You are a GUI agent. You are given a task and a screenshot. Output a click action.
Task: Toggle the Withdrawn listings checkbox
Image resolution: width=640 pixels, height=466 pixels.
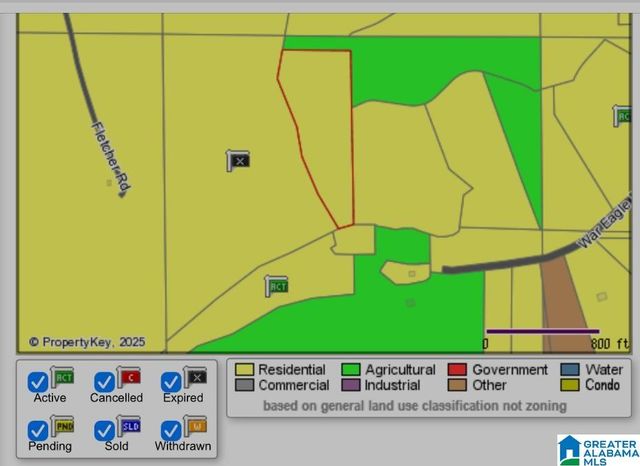(171, 430)
